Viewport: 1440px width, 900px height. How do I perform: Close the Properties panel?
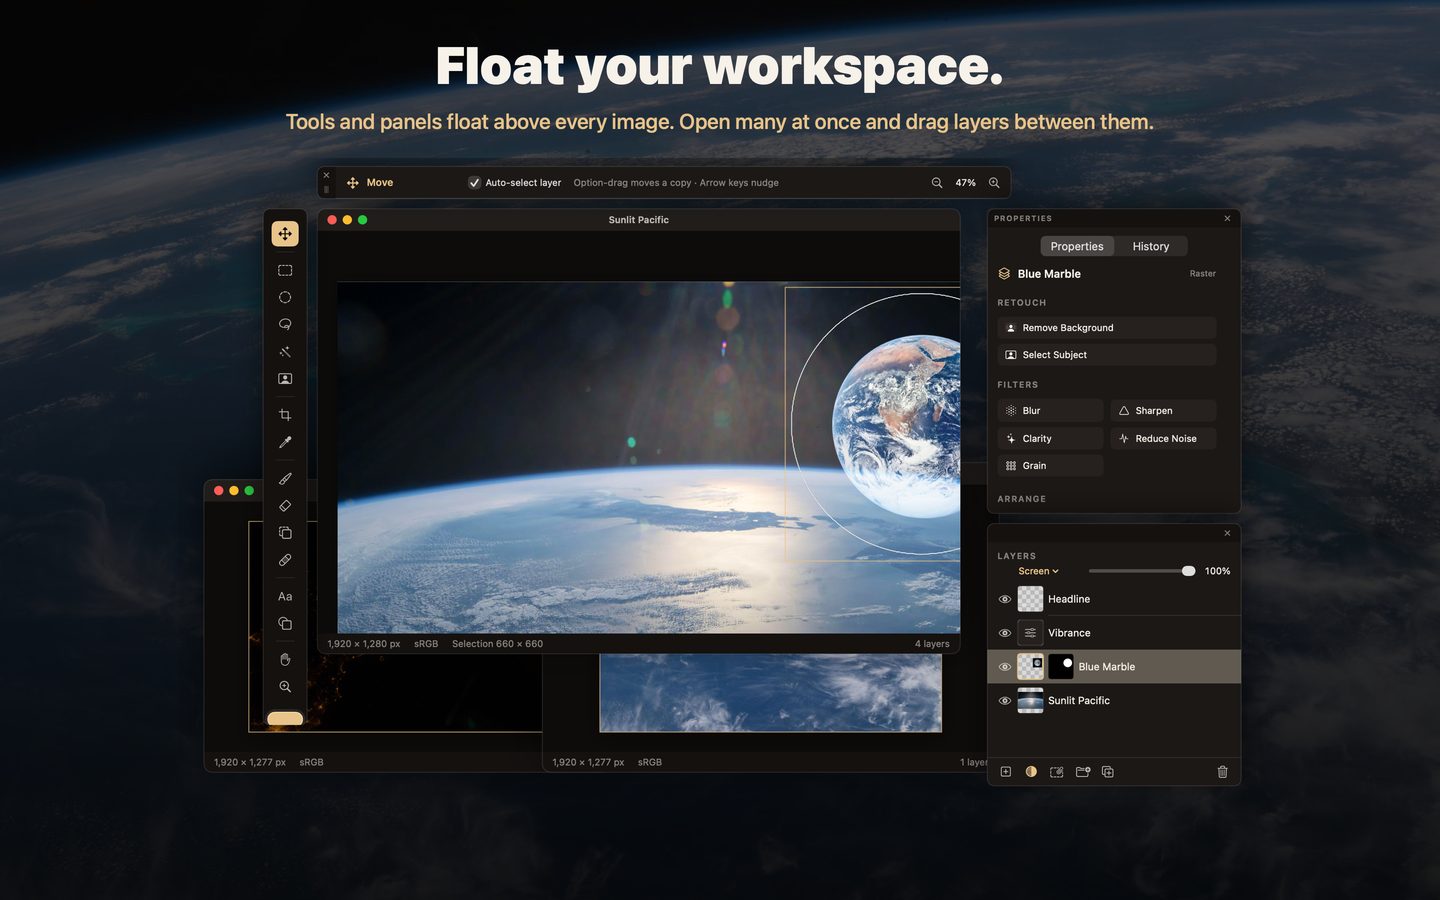tap(1227, 219)
